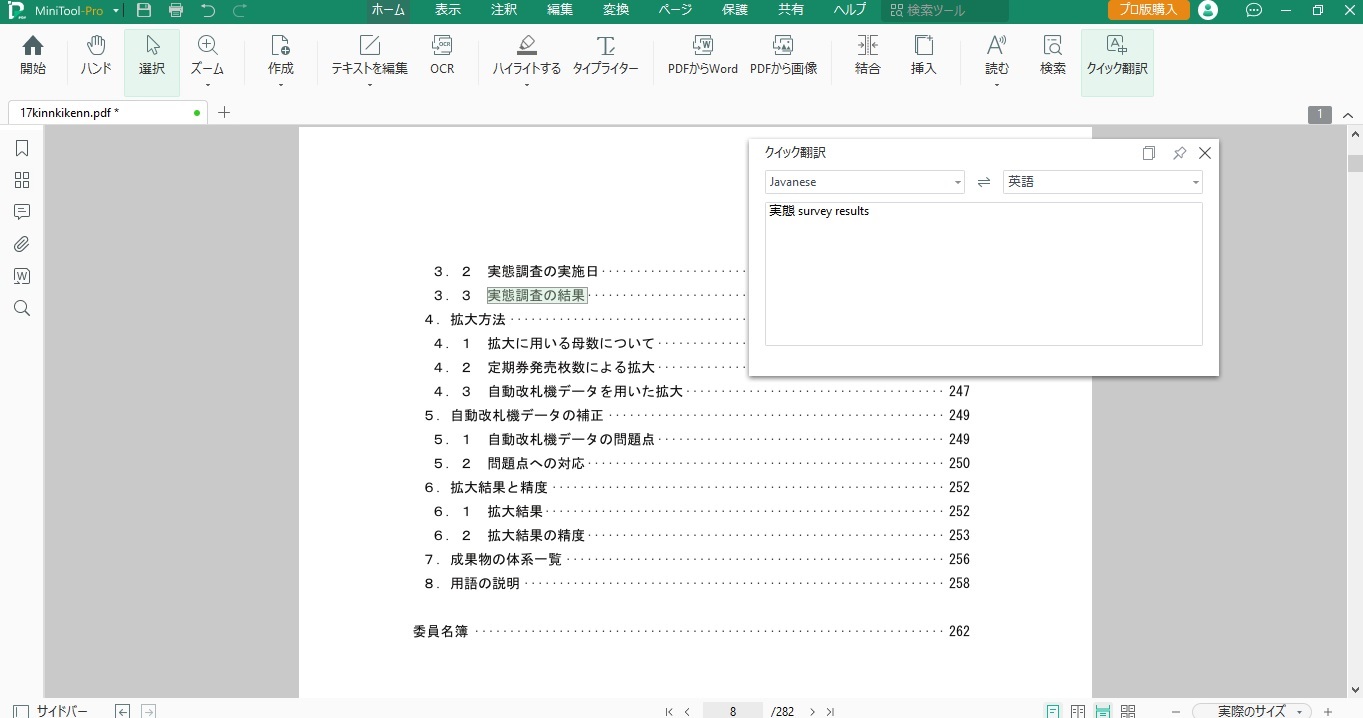Image resolution: width=1363 pixels, height=718 pixels.
Task: Switch to the 注釈 ribbon tab
Action: point(504,10)
